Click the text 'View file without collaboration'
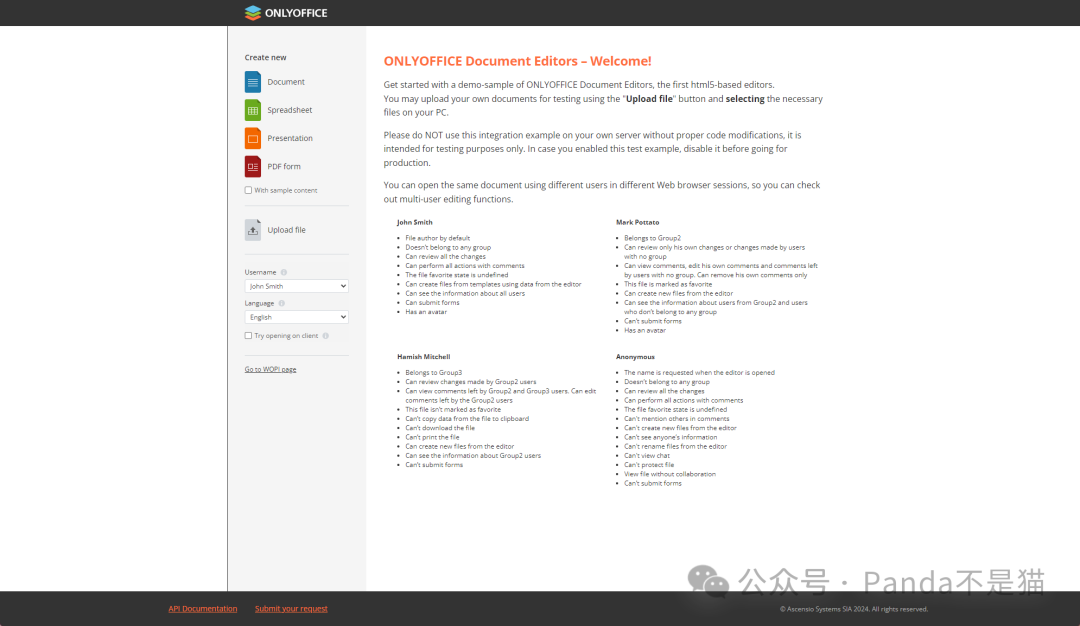Viewport: 1080px width, 626px height. point(669,474)
